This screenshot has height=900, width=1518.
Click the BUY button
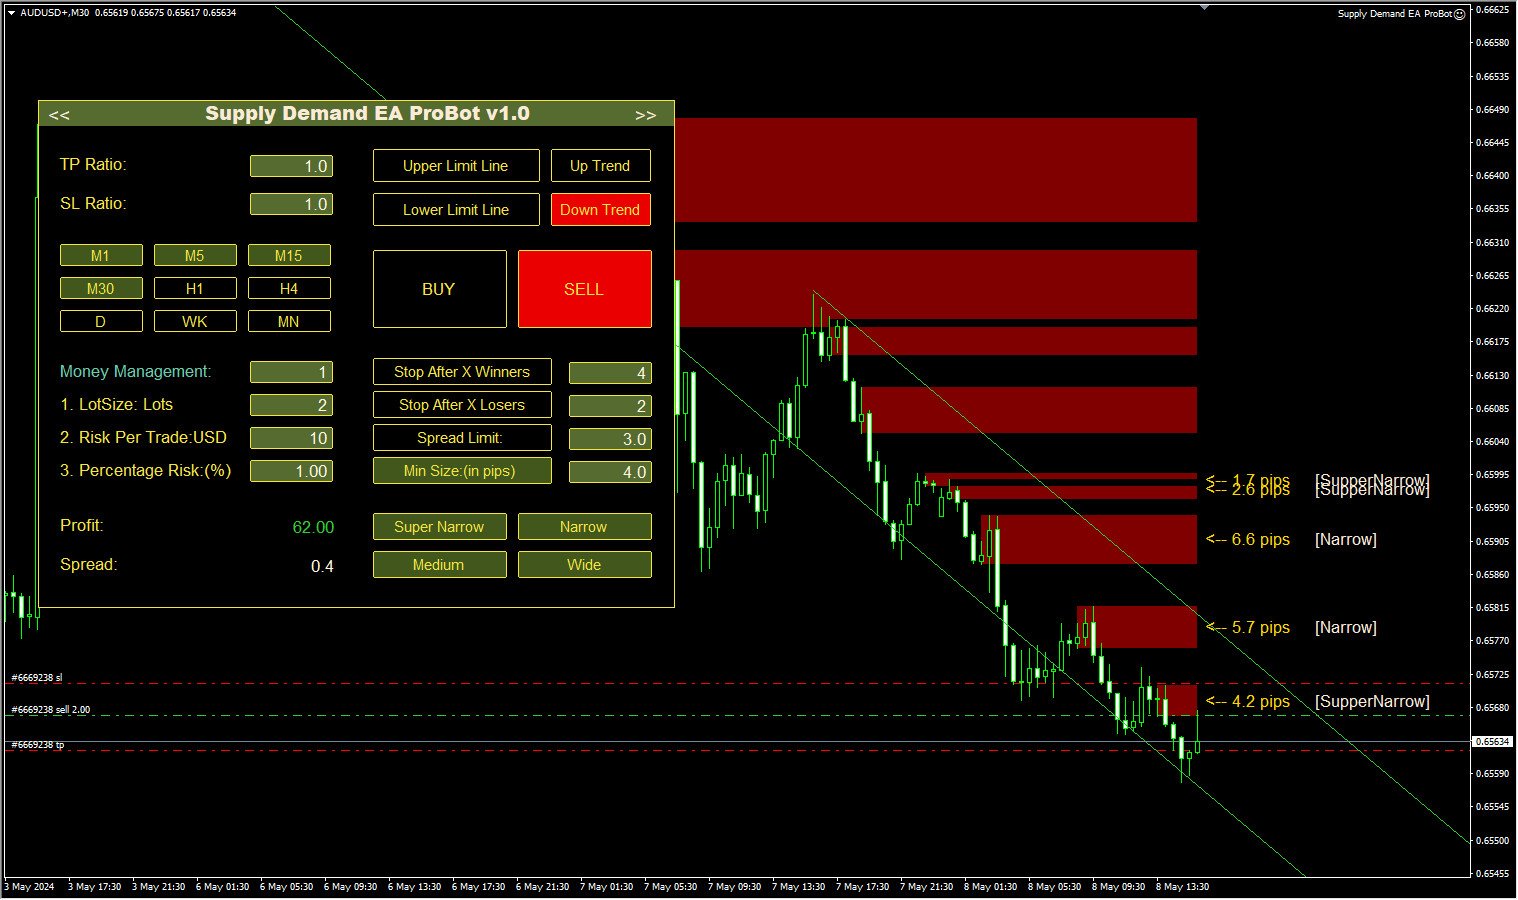pos(439,289)
